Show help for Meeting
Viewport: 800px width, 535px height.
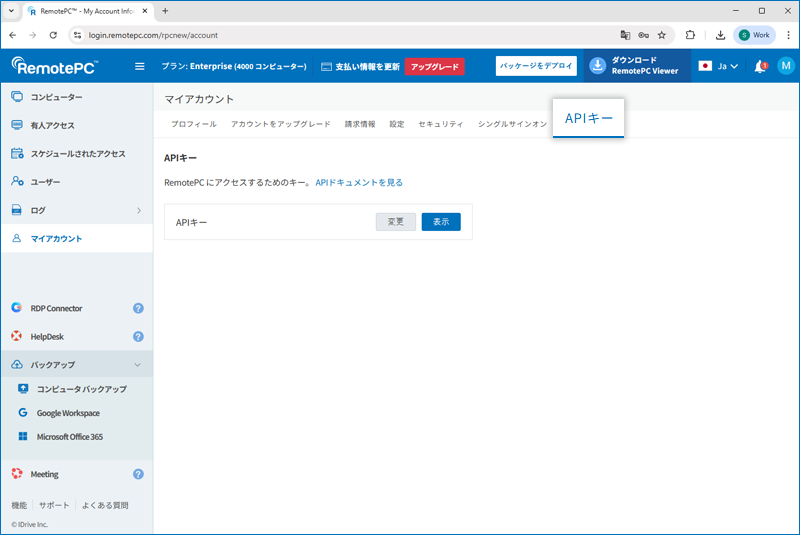(138, 474)
